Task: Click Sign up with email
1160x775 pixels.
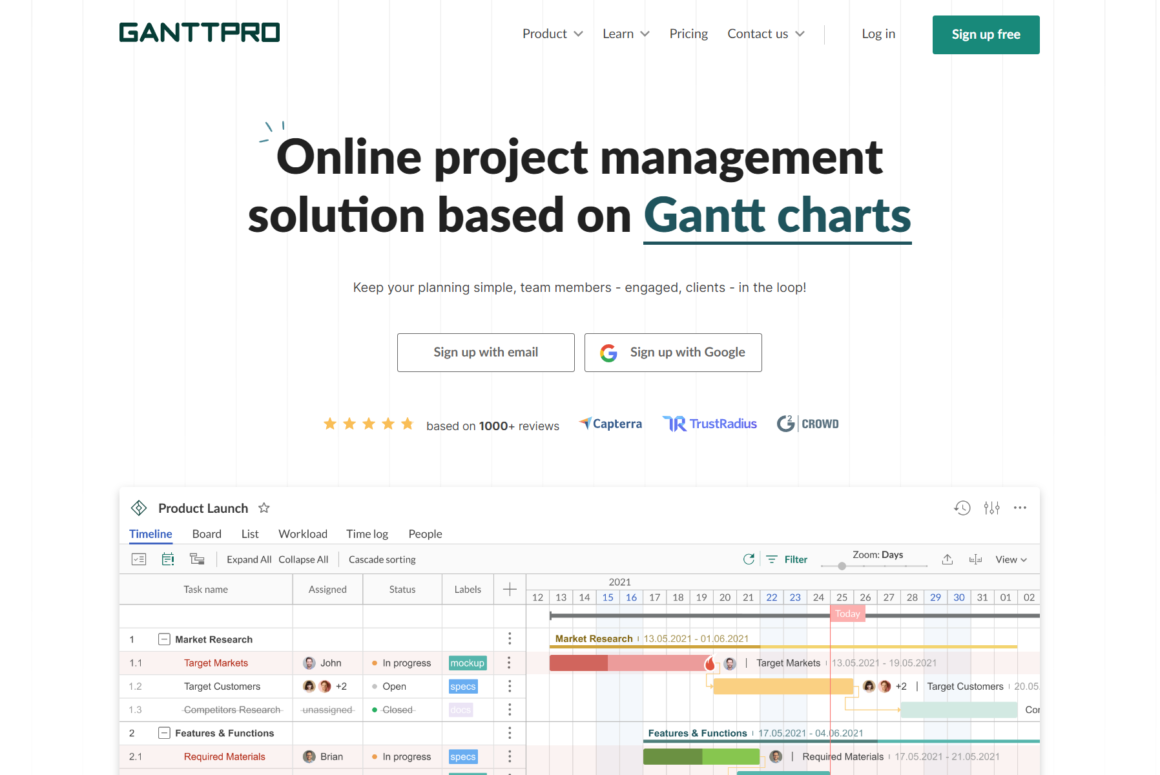Action: (486, 352)
